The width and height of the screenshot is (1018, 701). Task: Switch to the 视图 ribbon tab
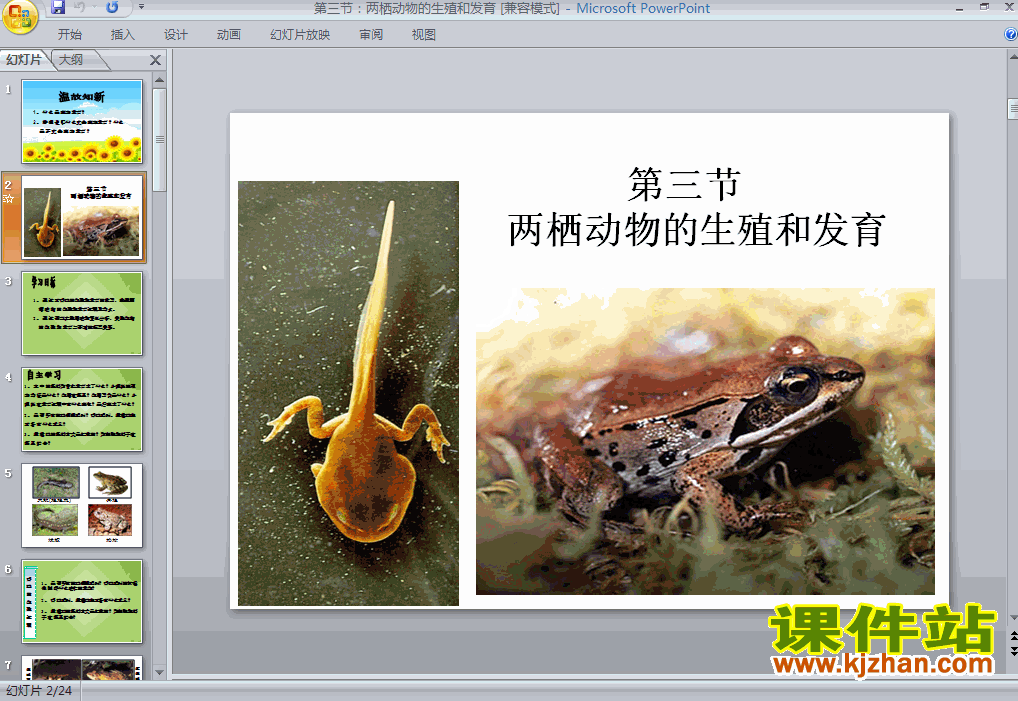coord(424,34)
